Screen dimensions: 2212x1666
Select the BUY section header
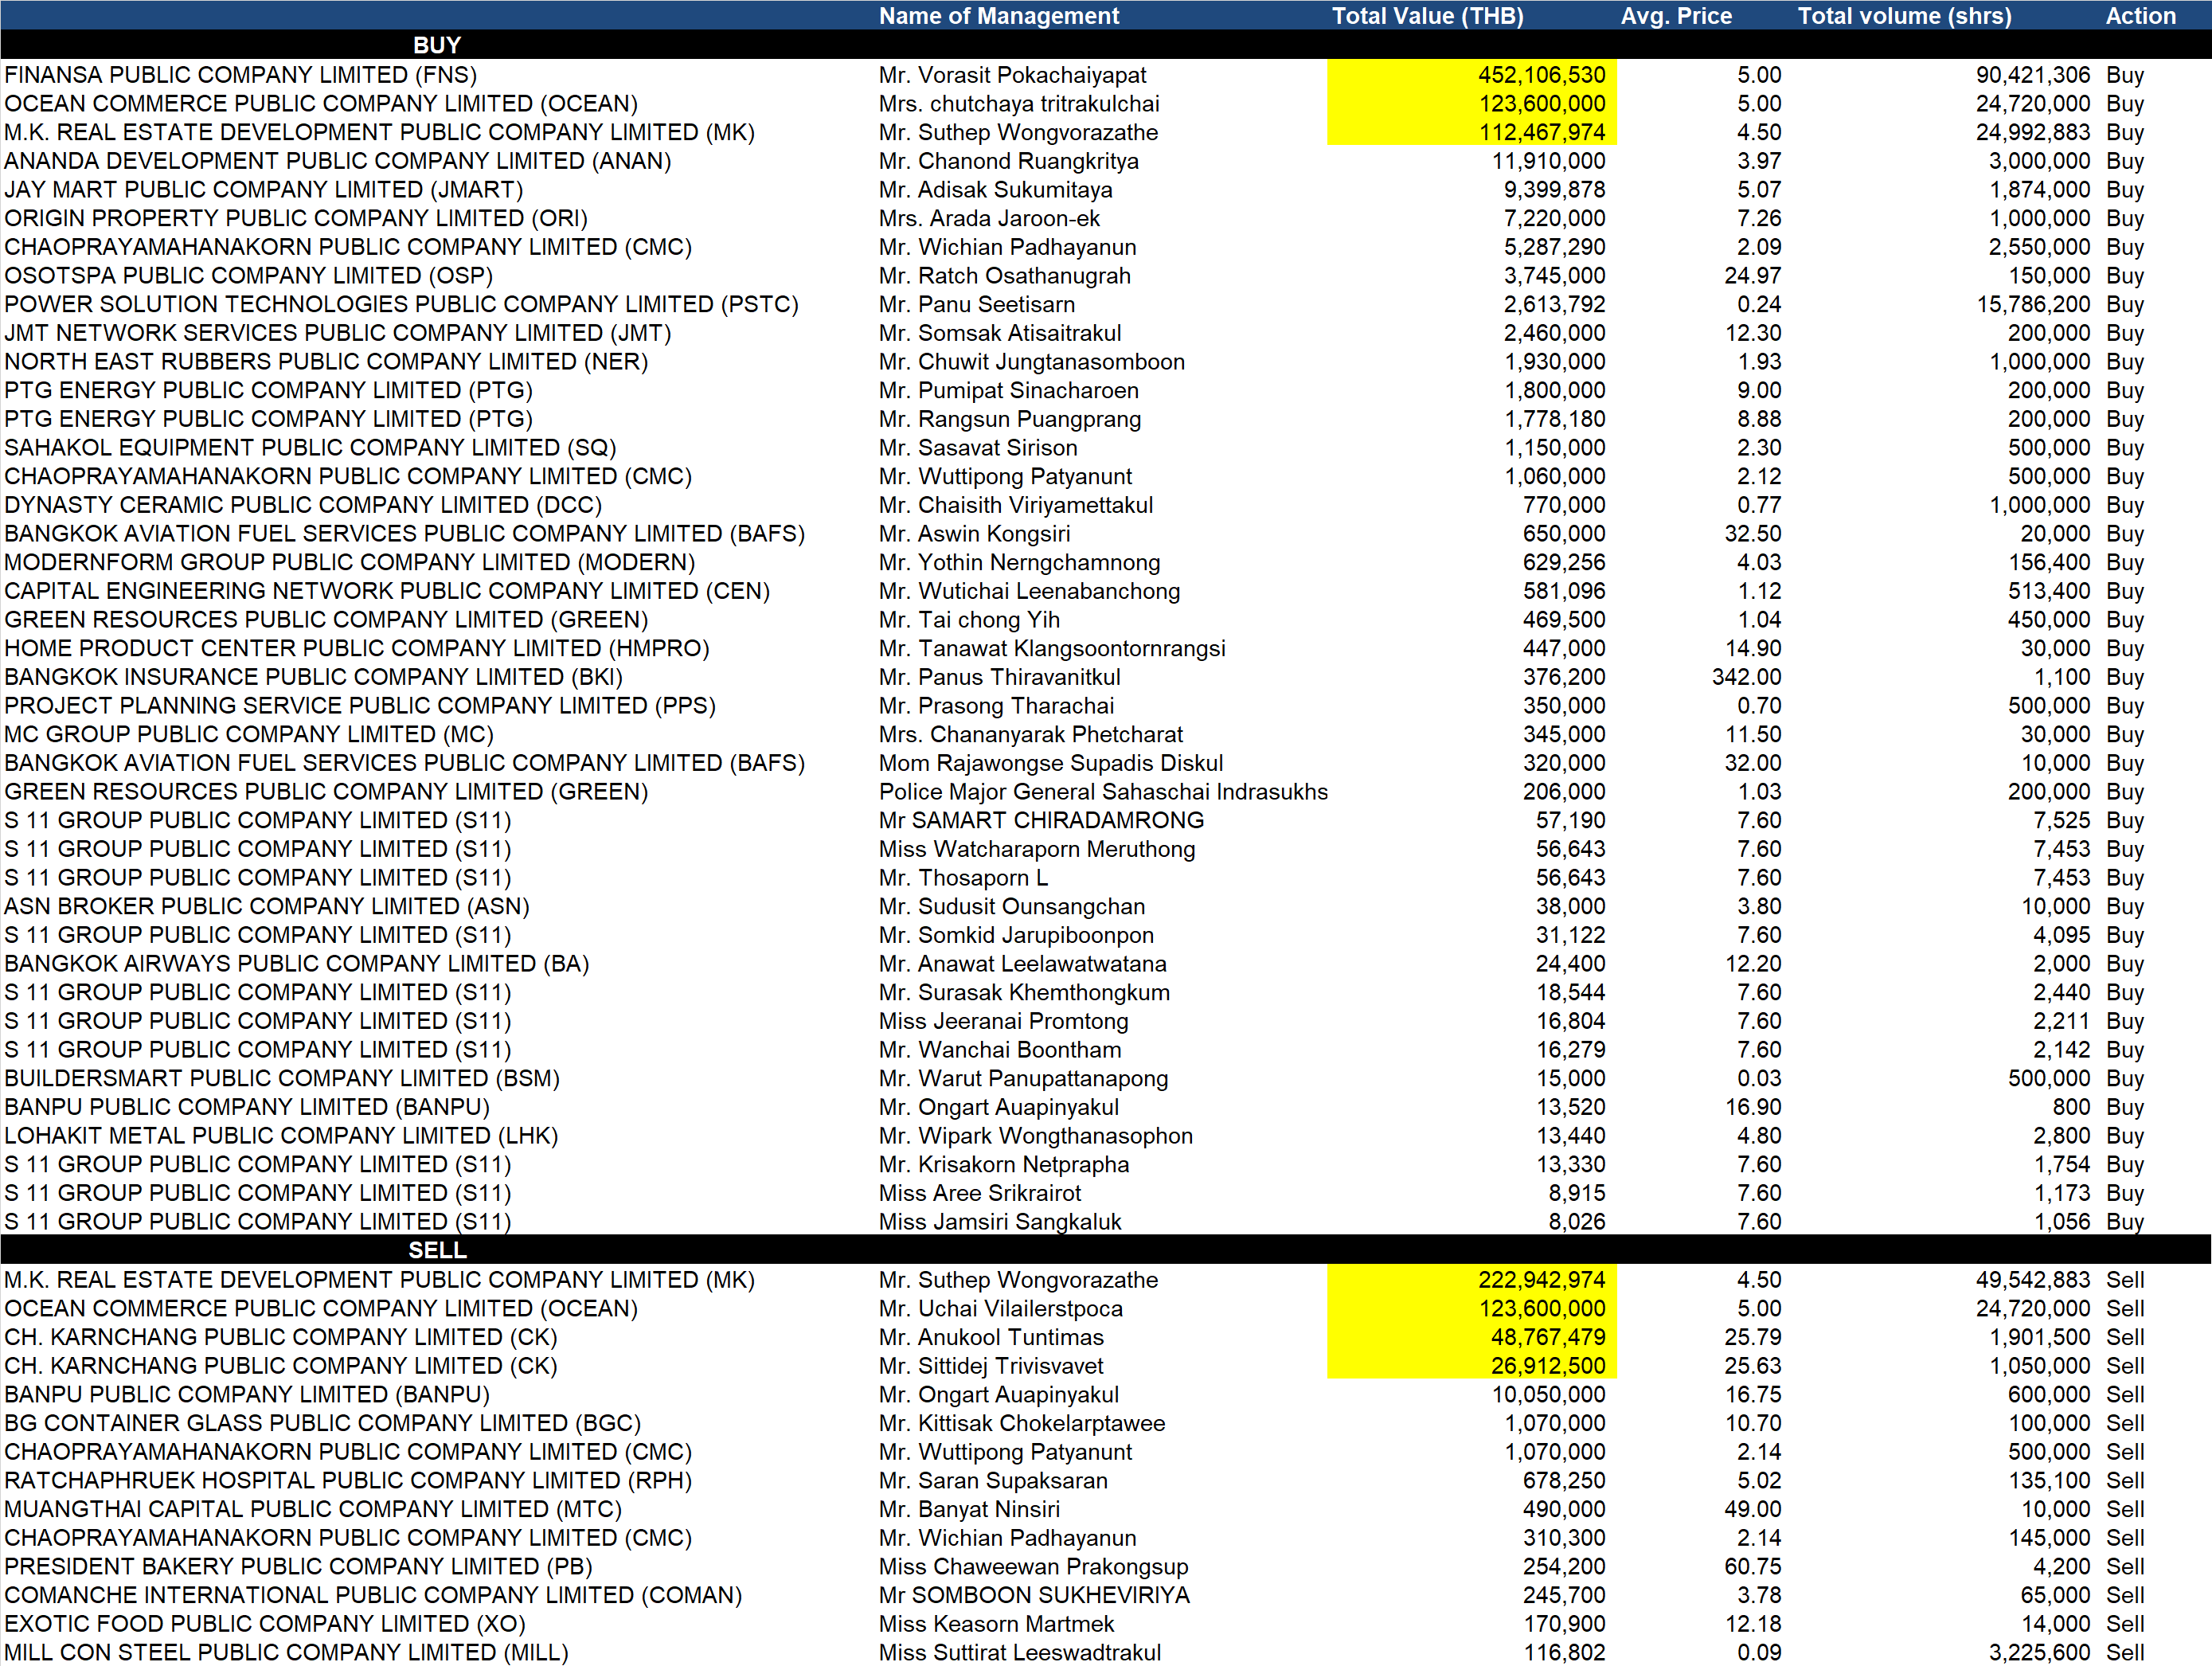point(437,45)
